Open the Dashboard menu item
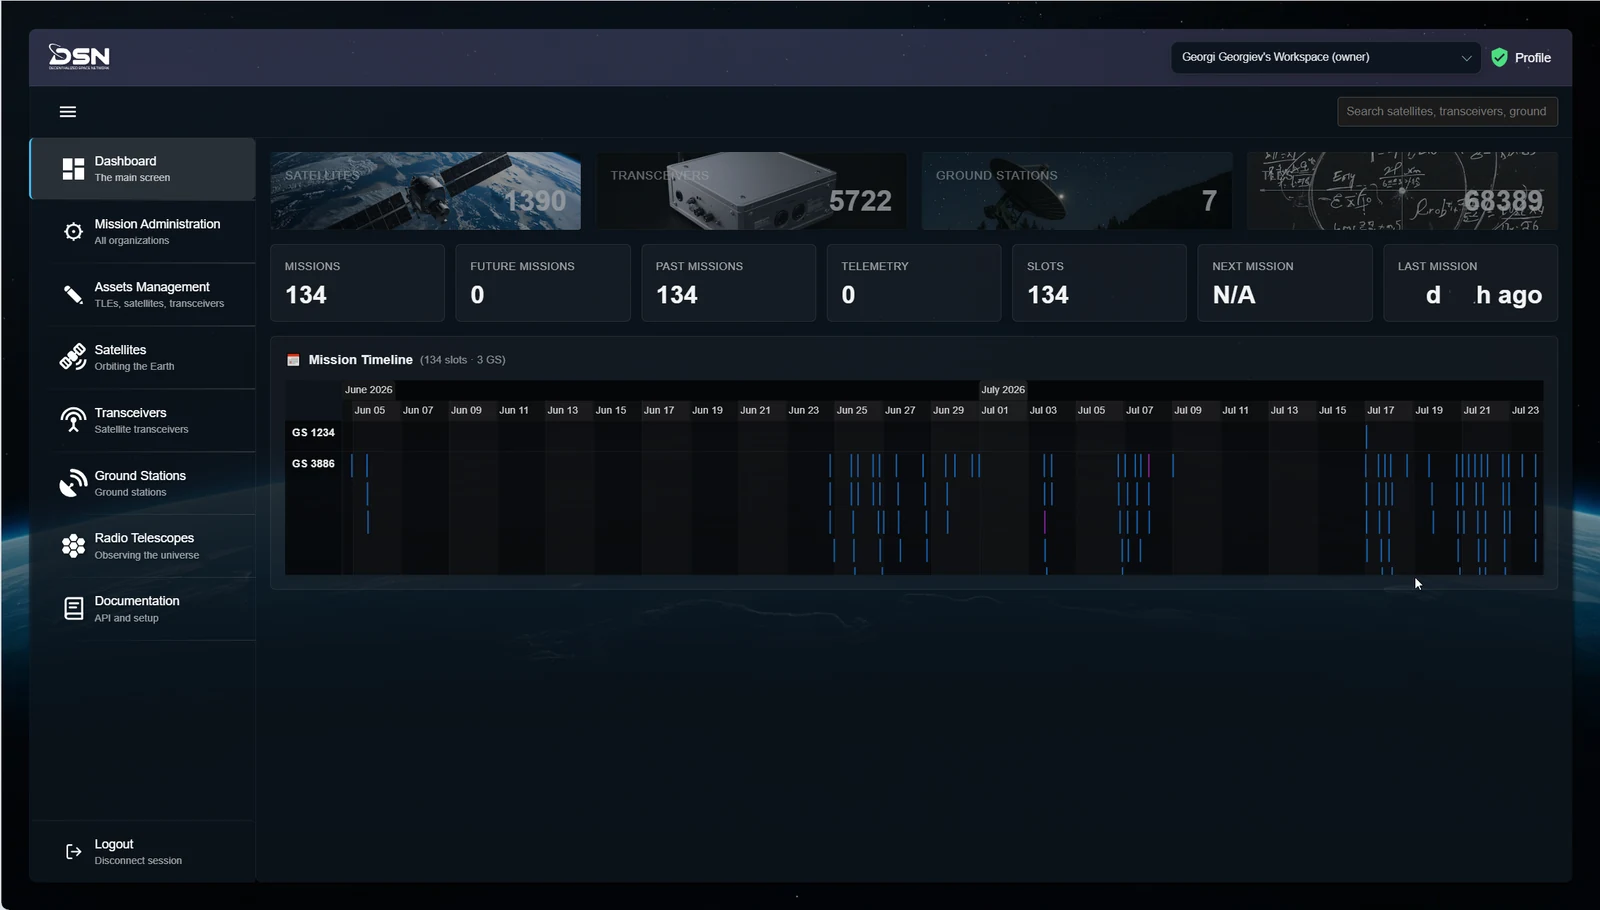 pos(142,169)
